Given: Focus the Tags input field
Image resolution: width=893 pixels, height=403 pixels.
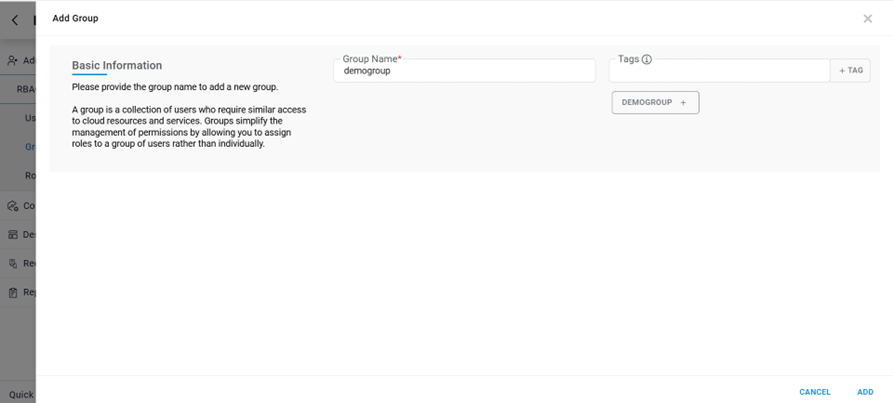Looking at the screenshot, I should tap(719, 71).
